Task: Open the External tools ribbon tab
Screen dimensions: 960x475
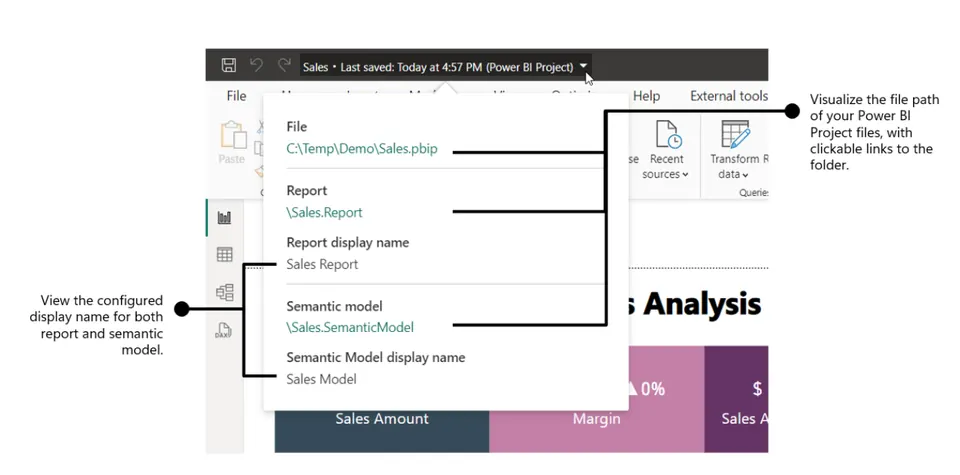Action: (729, 96)
